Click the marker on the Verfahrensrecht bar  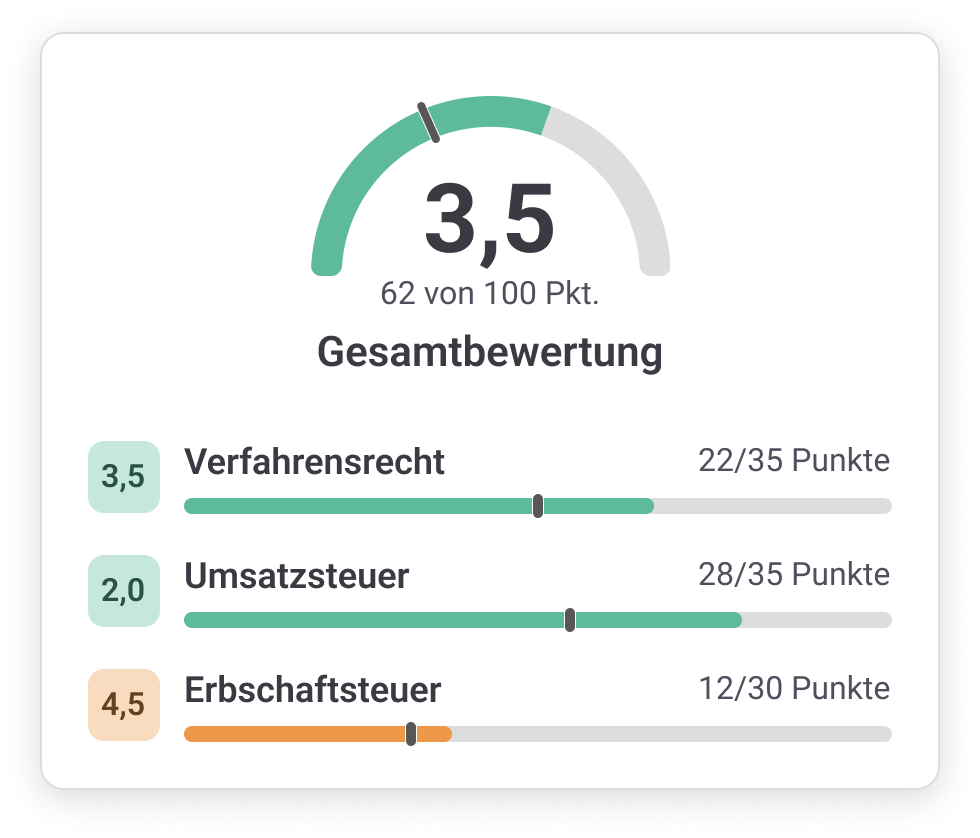tap(538, 506)
